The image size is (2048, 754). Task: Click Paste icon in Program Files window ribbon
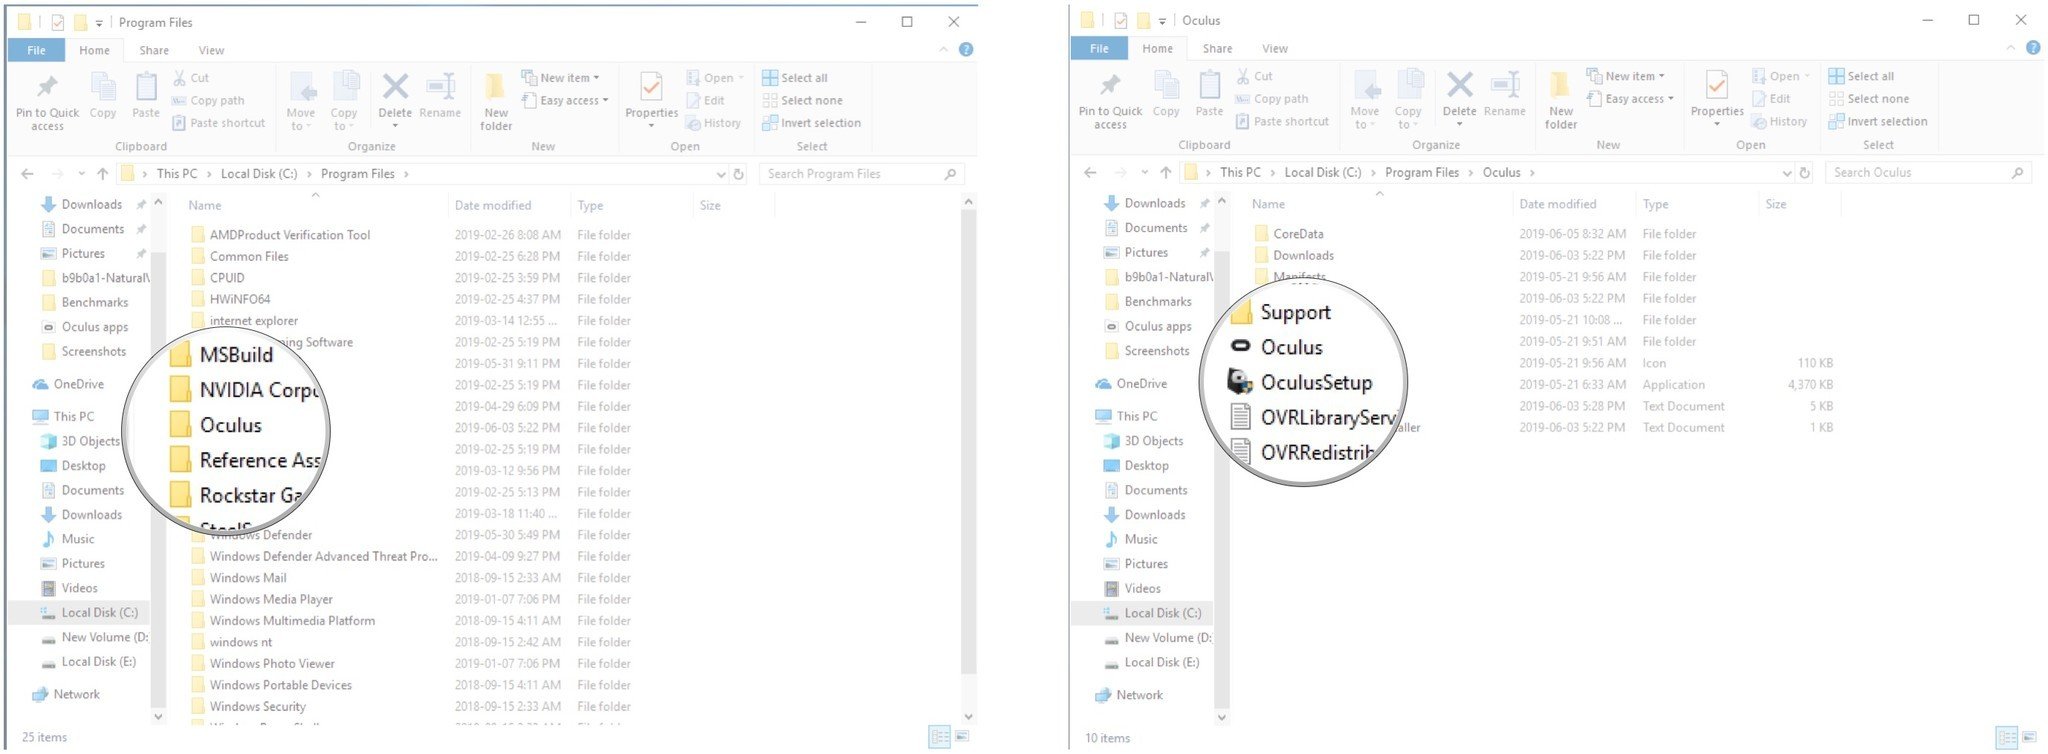pos(146,87)
